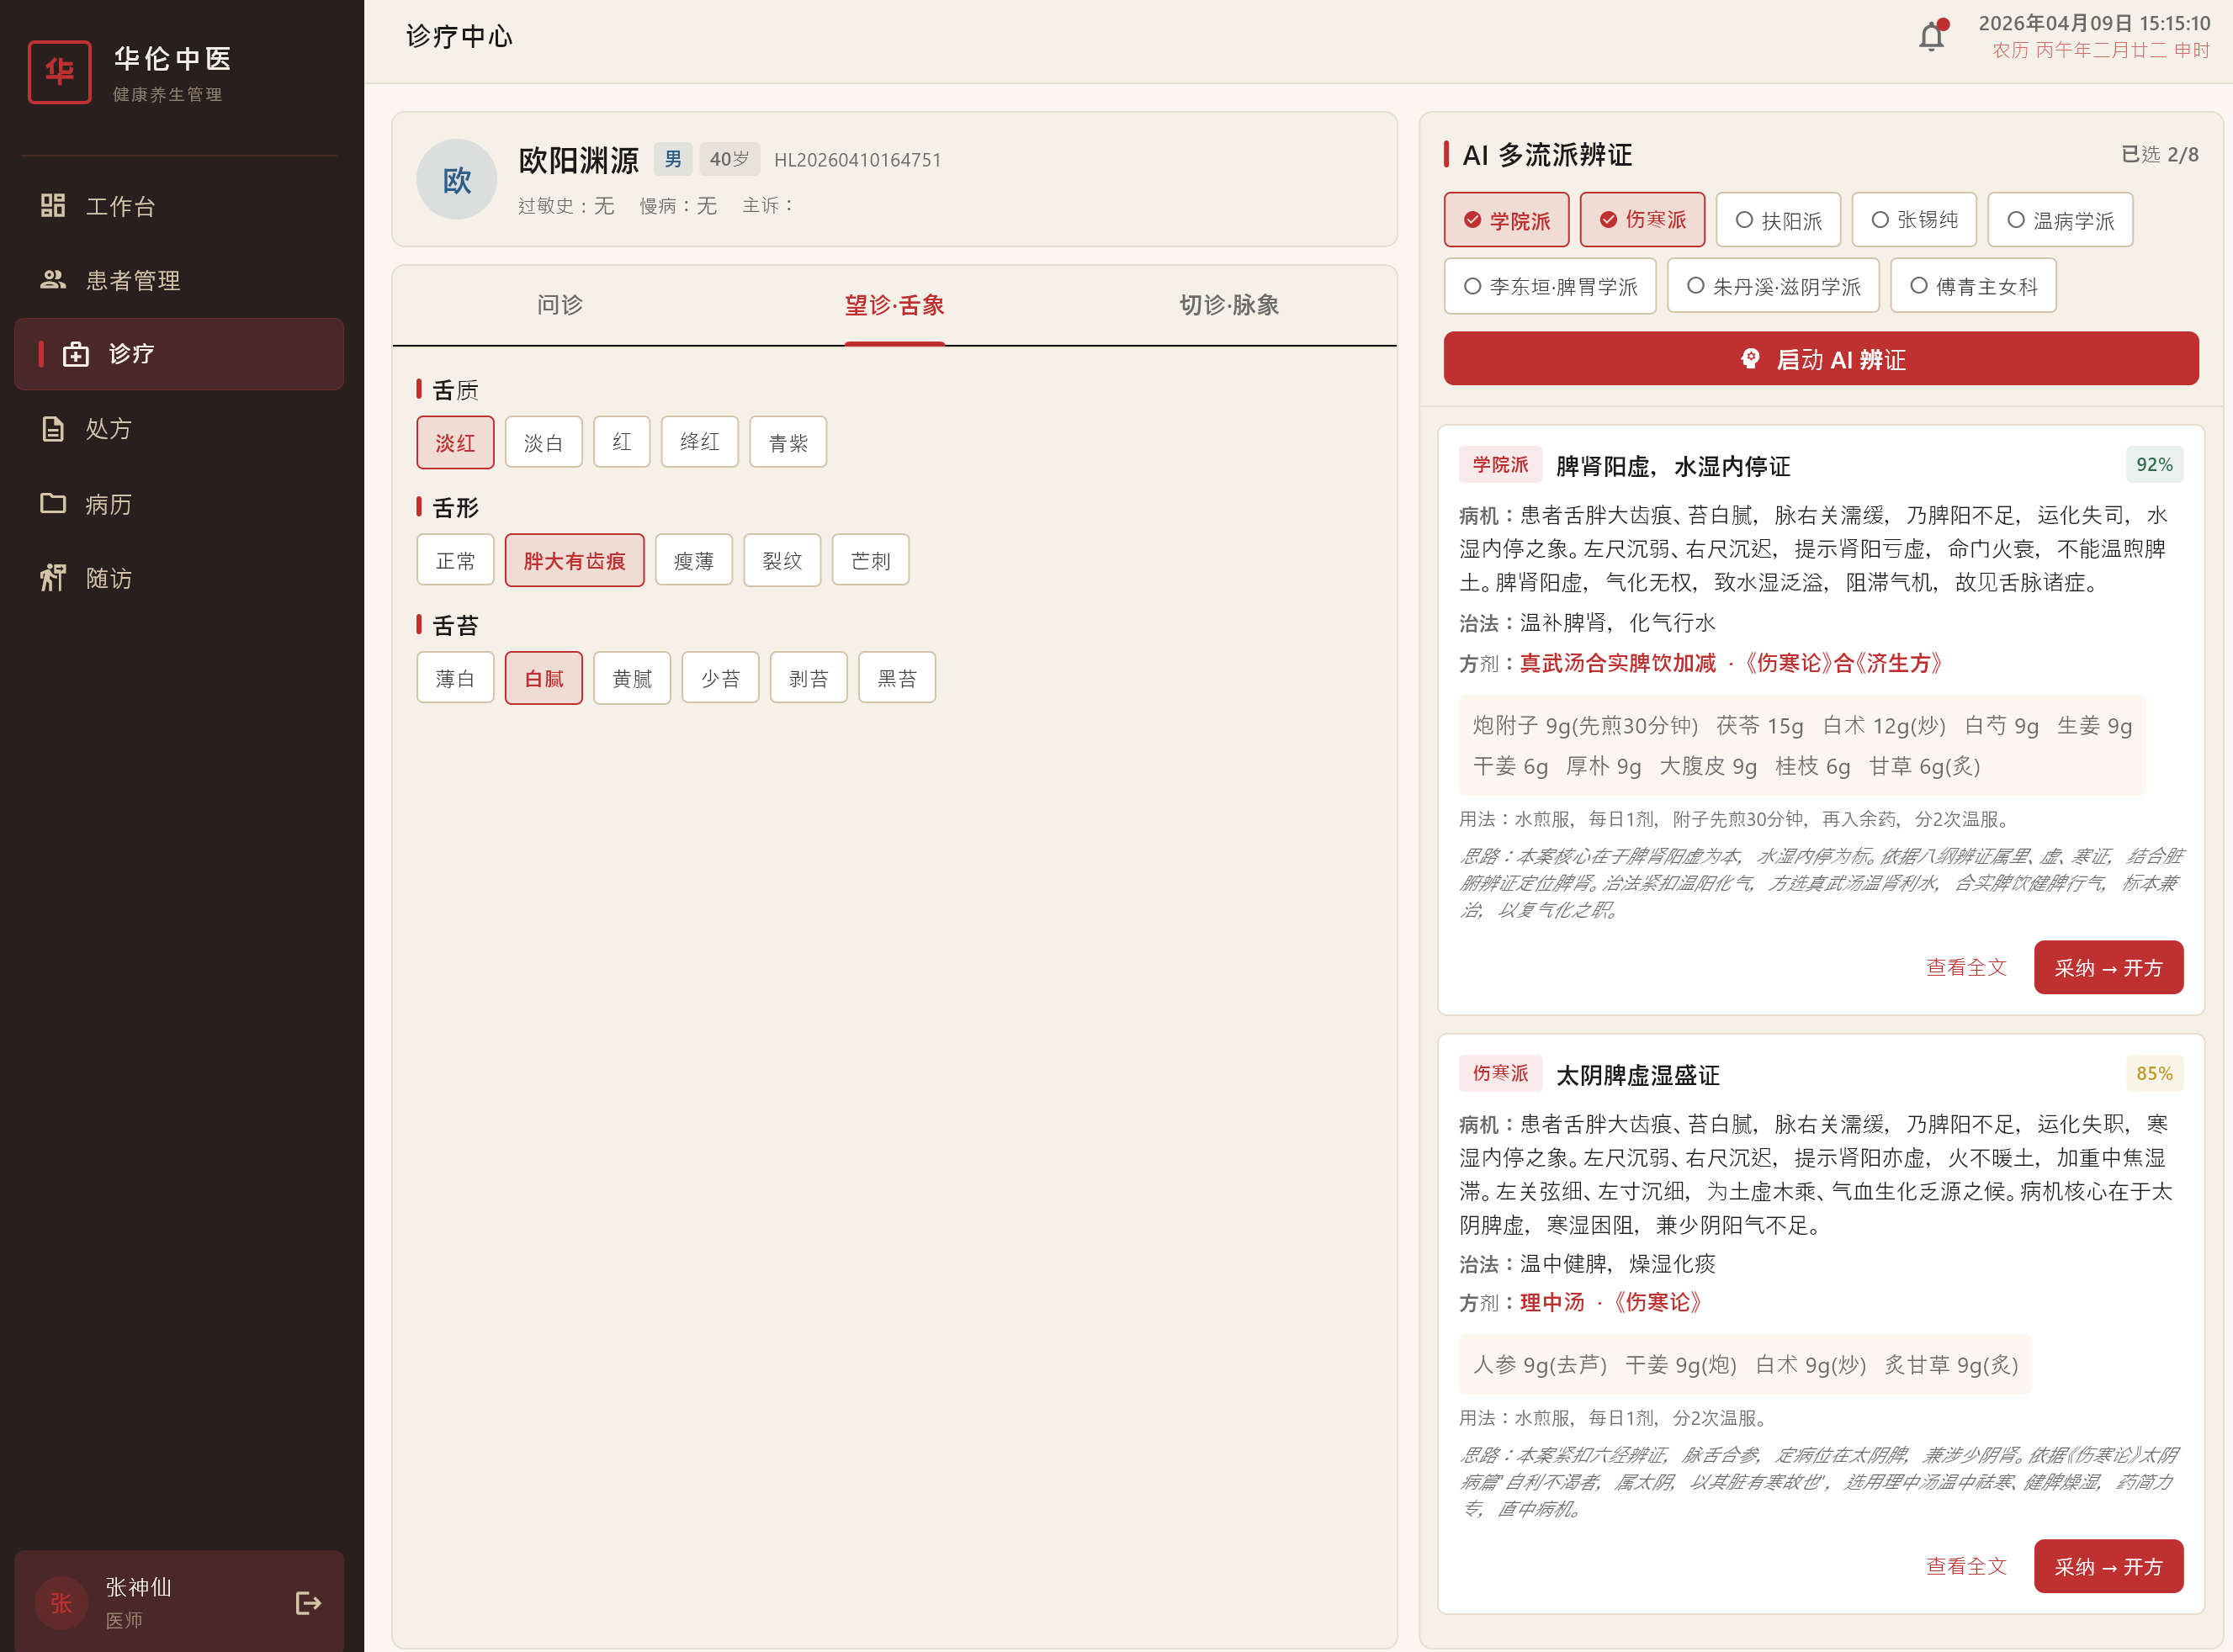Click the notification bell icon

coord(1931,37)
